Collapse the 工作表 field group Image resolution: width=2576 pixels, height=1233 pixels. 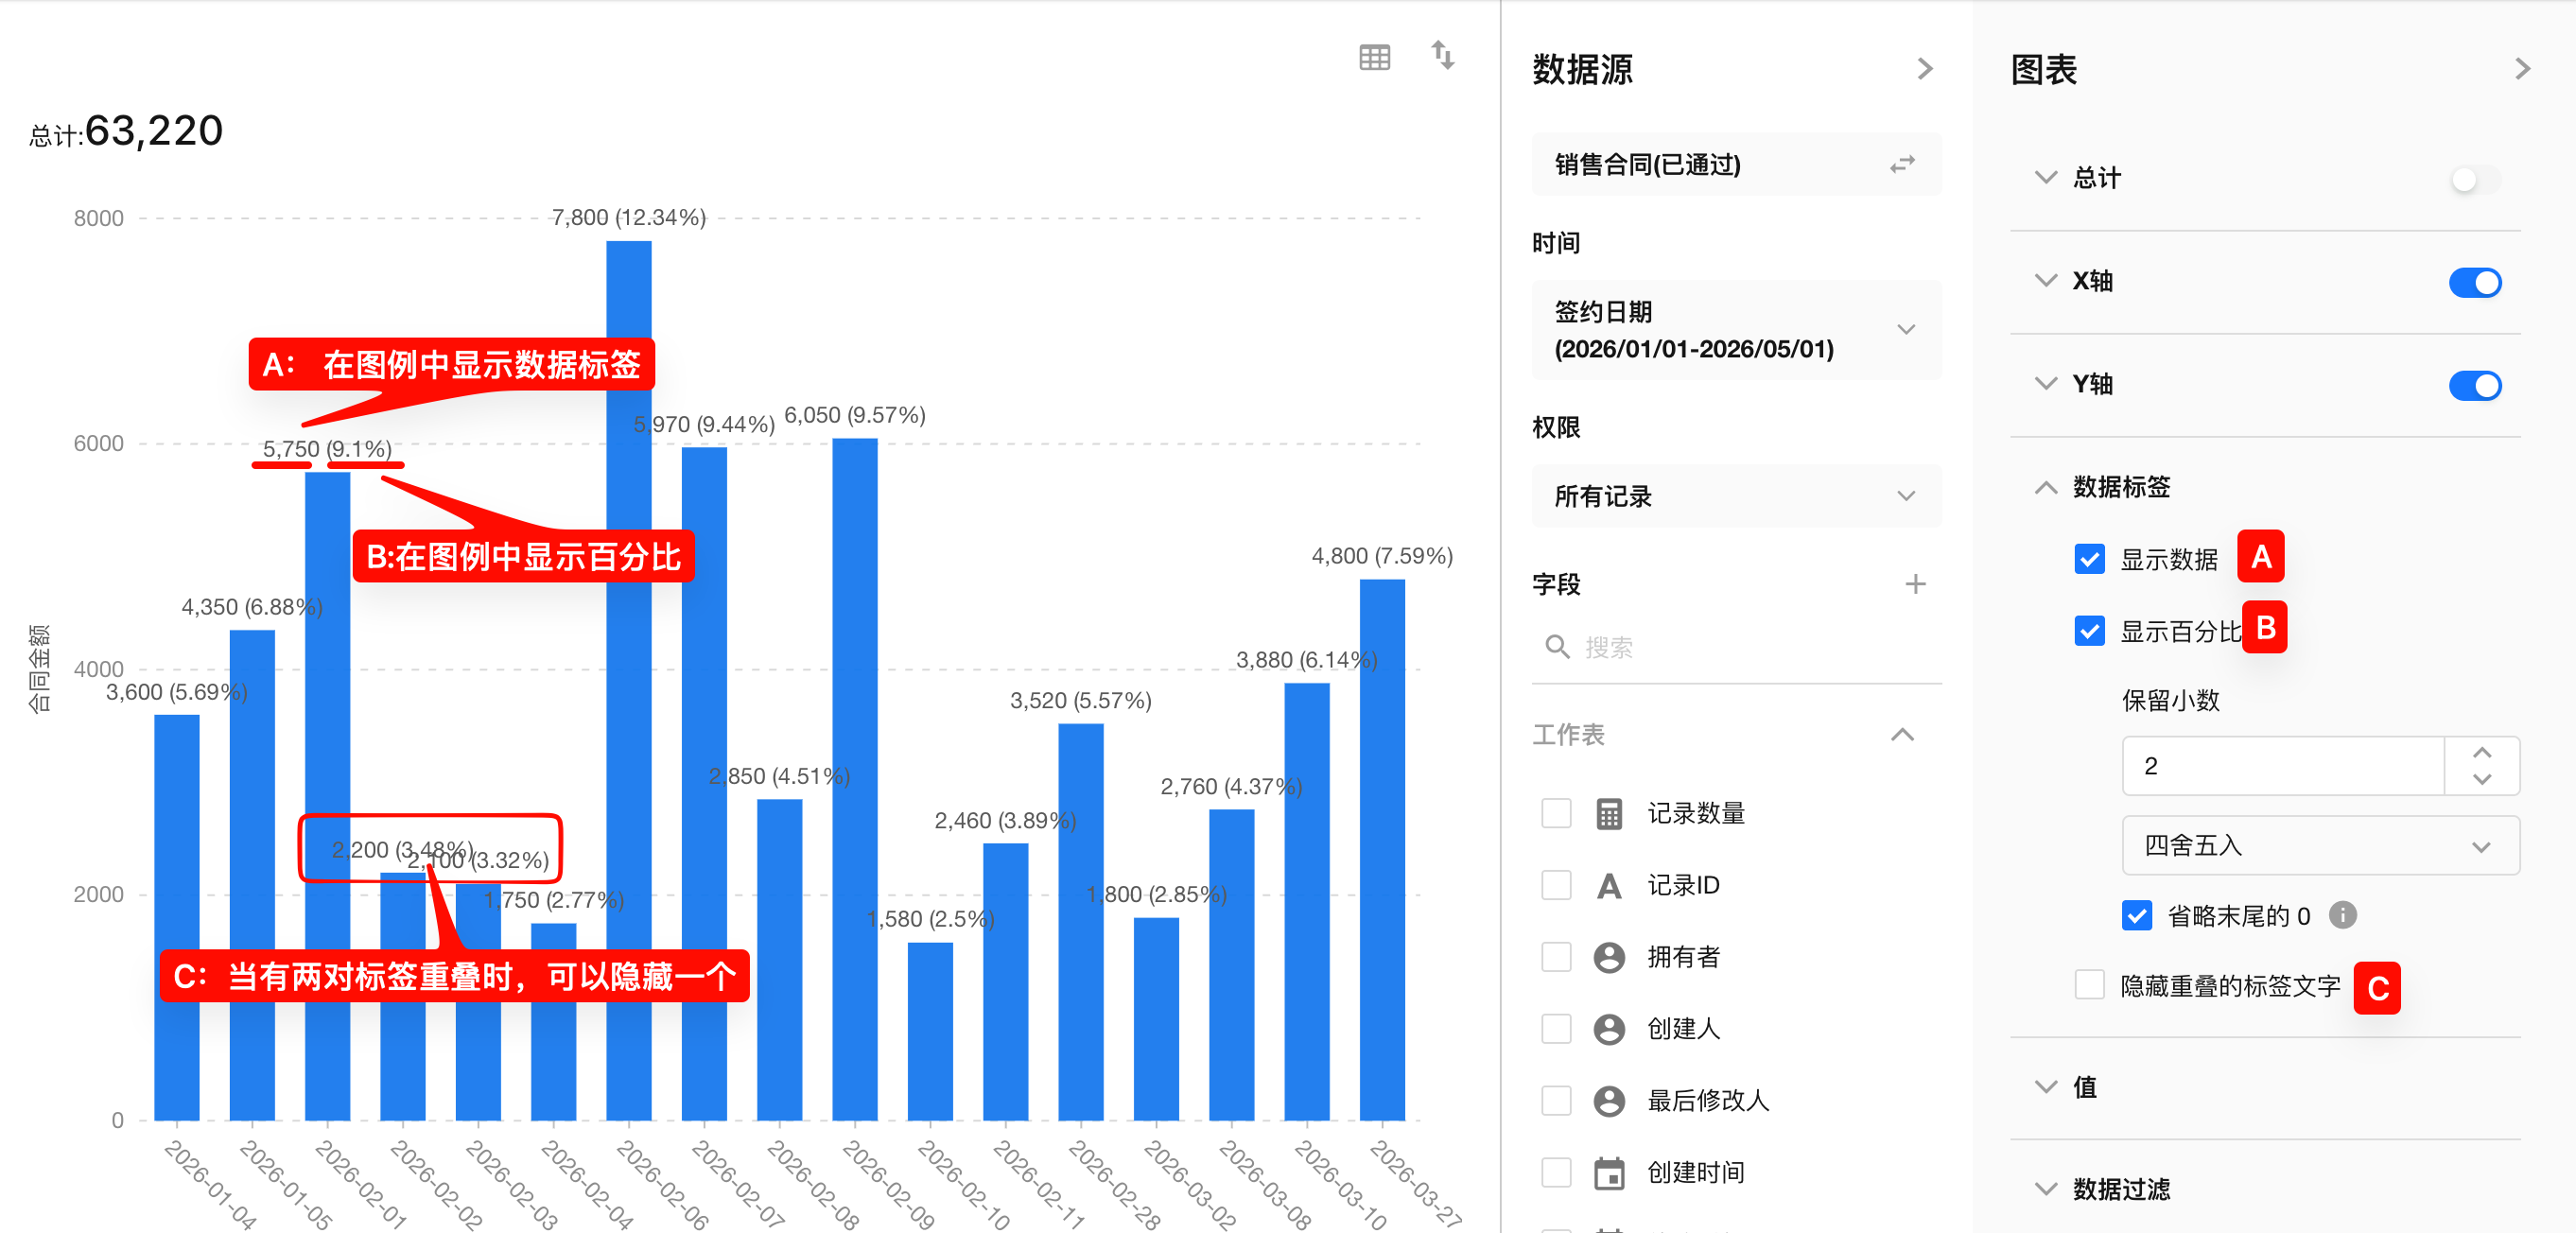coord(1902,735)
